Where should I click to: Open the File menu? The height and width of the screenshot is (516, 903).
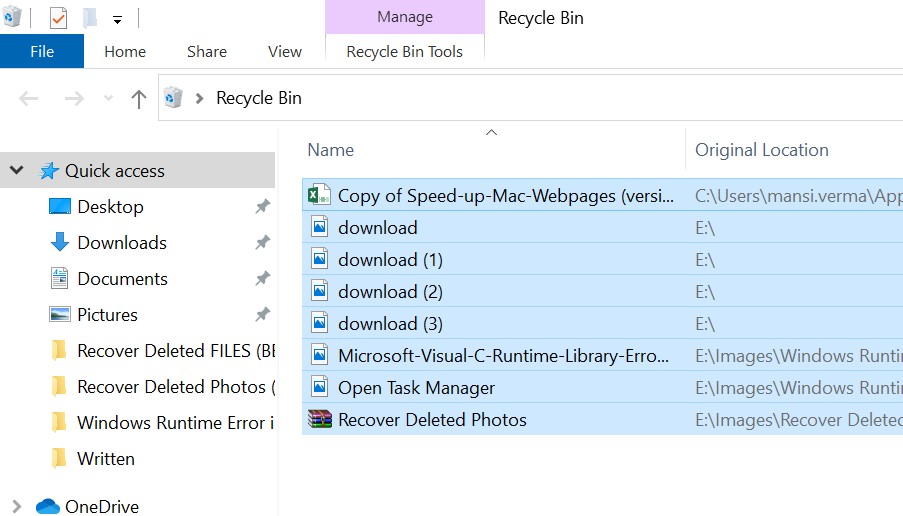click(x=42, y=51)
